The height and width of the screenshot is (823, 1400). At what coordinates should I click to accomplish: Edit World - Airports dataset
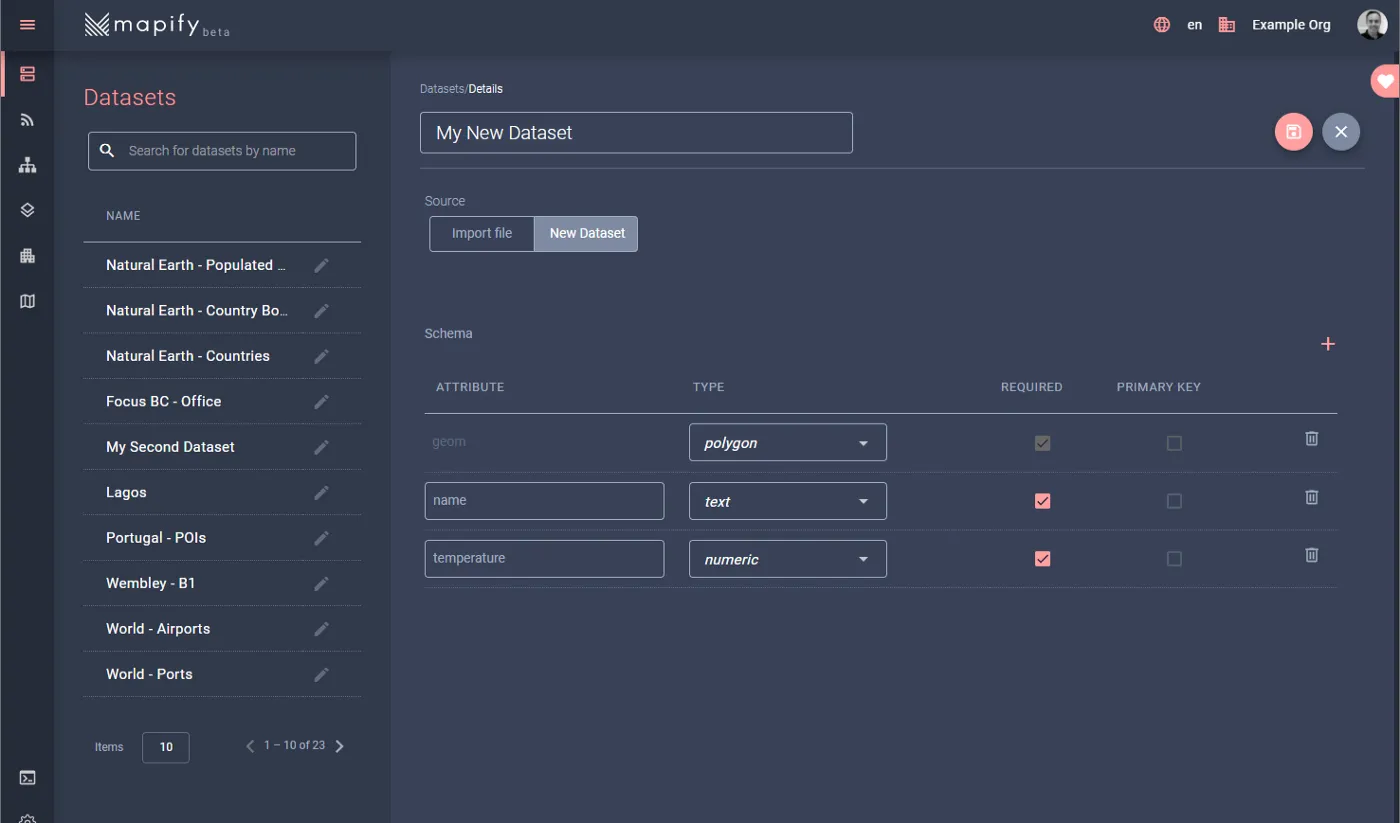tap(321, 629)
